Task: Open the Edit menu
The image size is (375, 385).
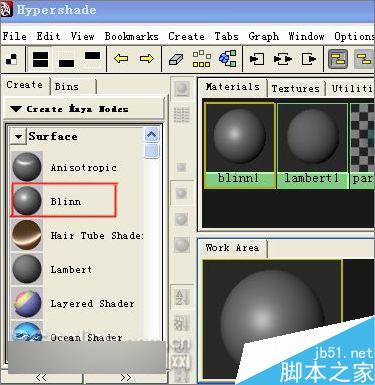Action: [x=49, y=36]
